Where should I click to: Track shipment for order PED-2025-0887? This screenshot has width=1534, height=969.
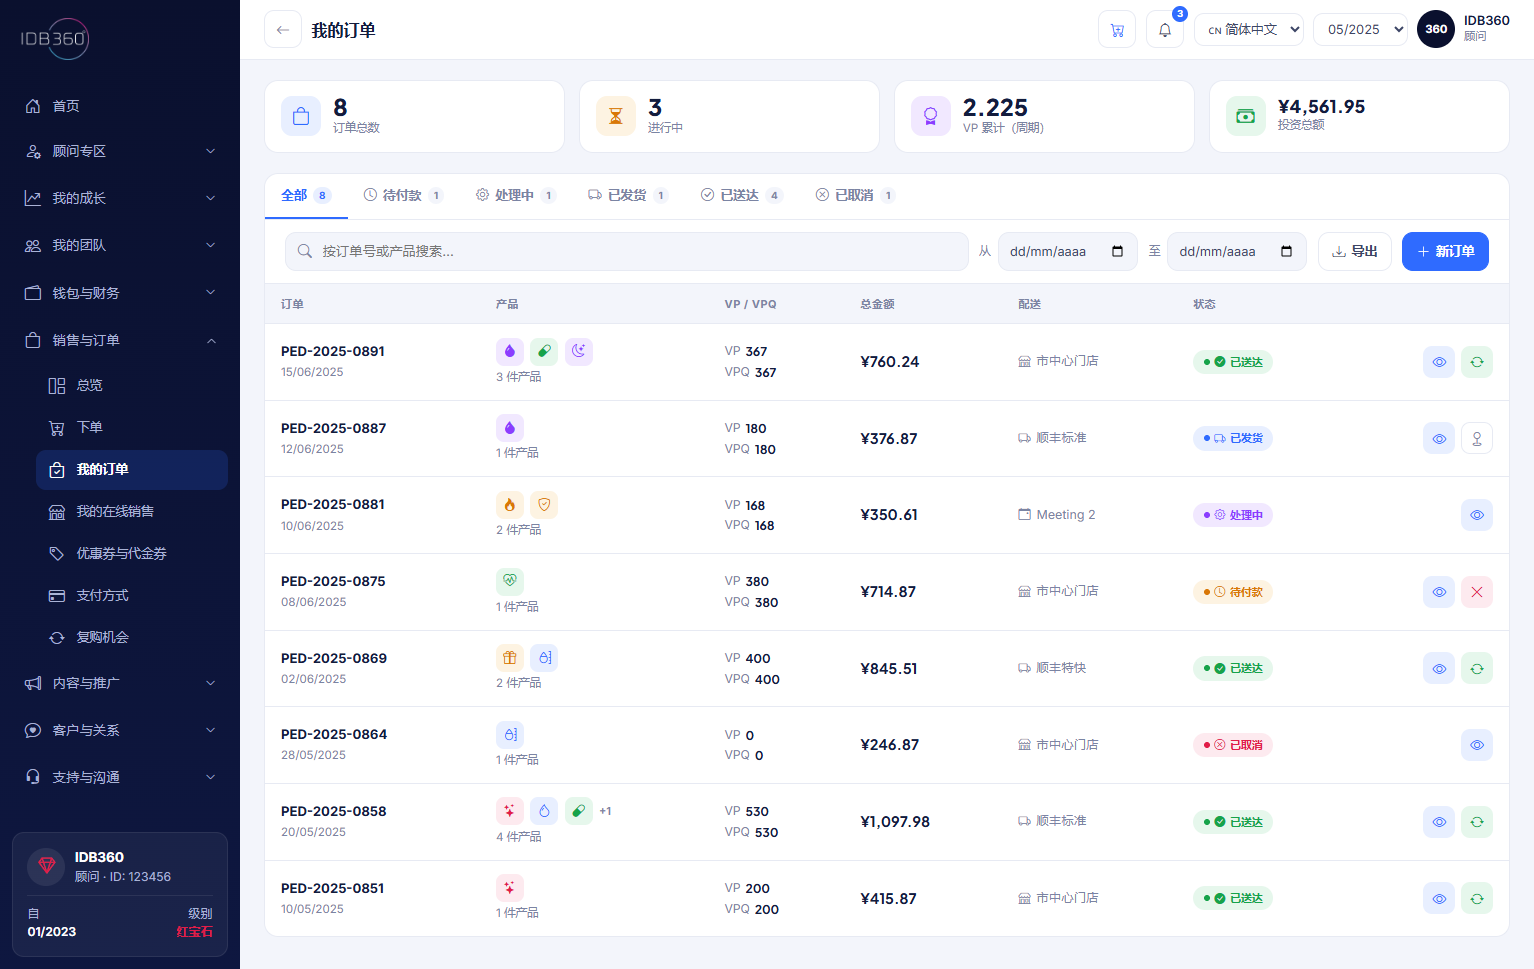tap(1477, 438)
